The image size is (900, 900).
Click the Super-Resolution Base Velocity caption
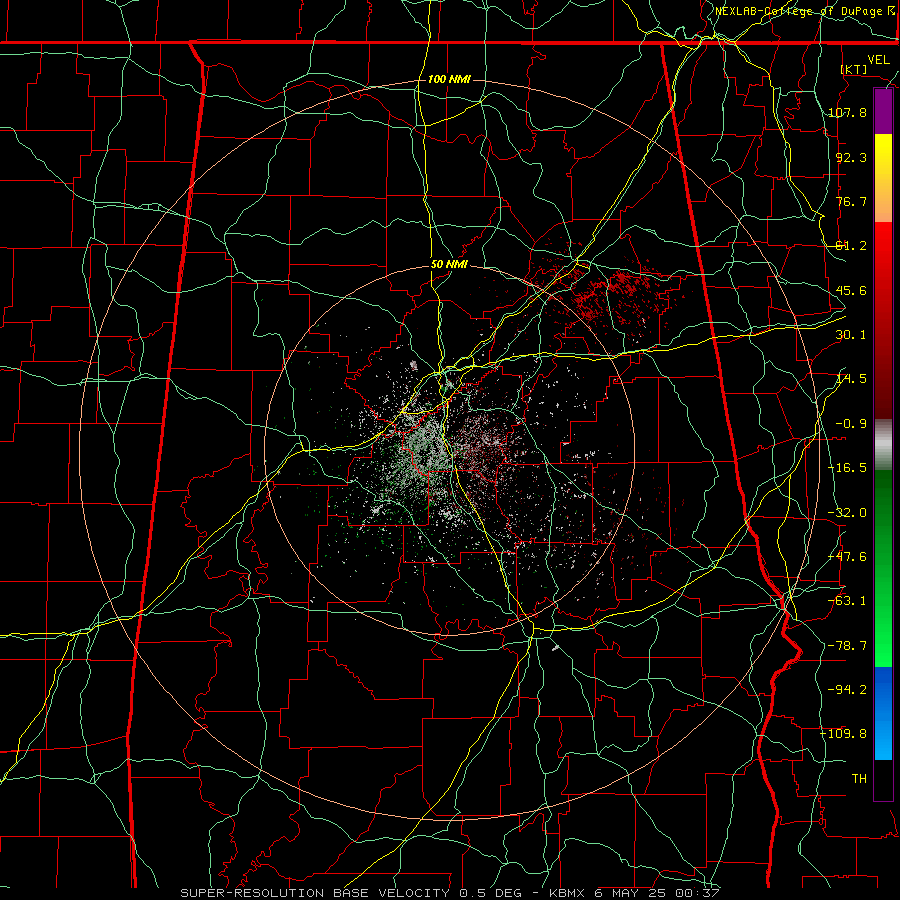450,893
